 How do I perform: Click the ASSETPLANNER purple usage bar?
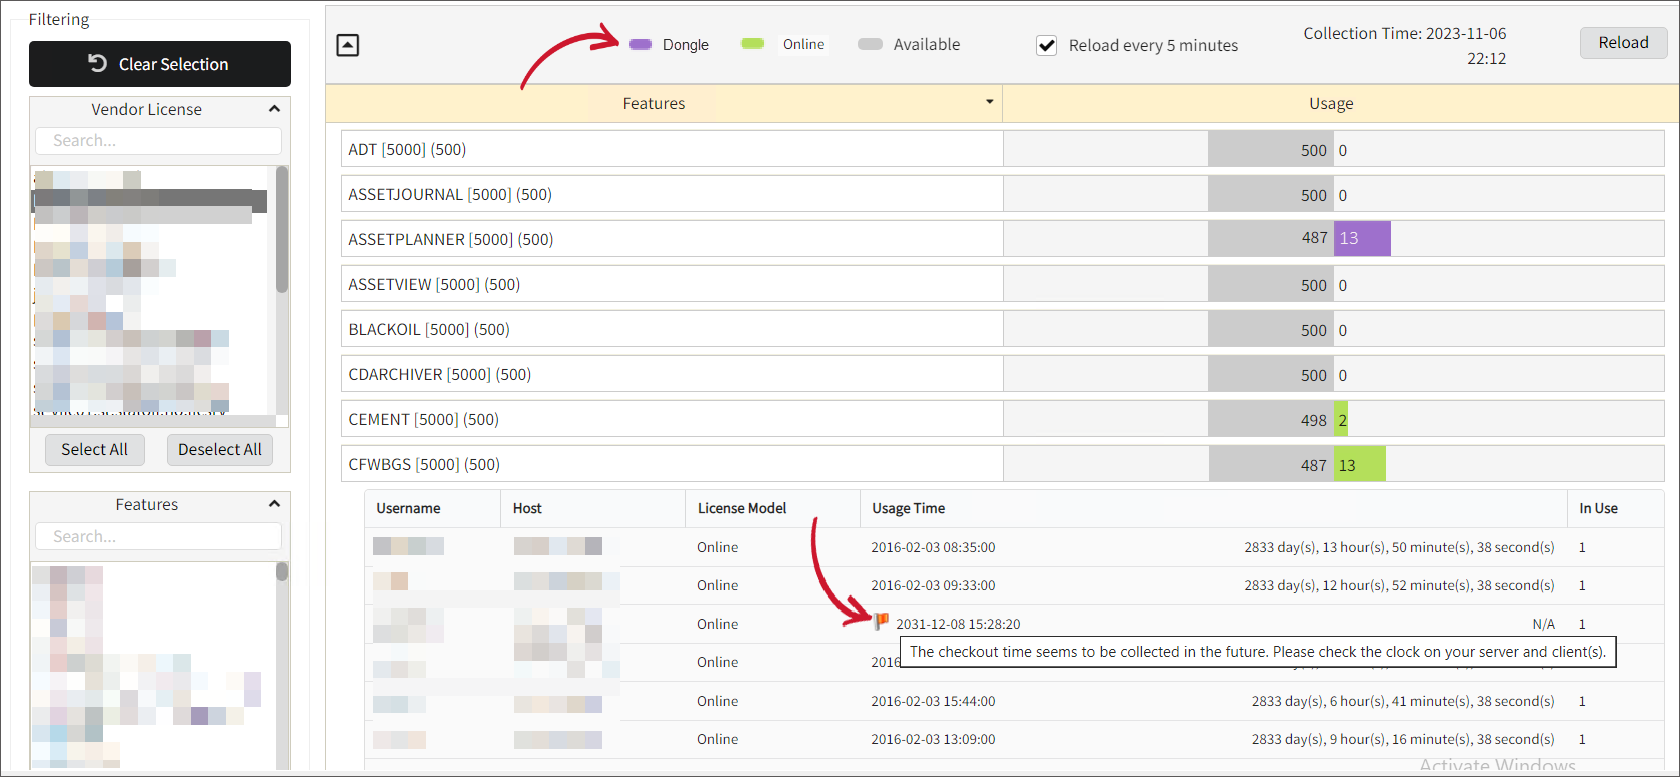click(1362, 239)
